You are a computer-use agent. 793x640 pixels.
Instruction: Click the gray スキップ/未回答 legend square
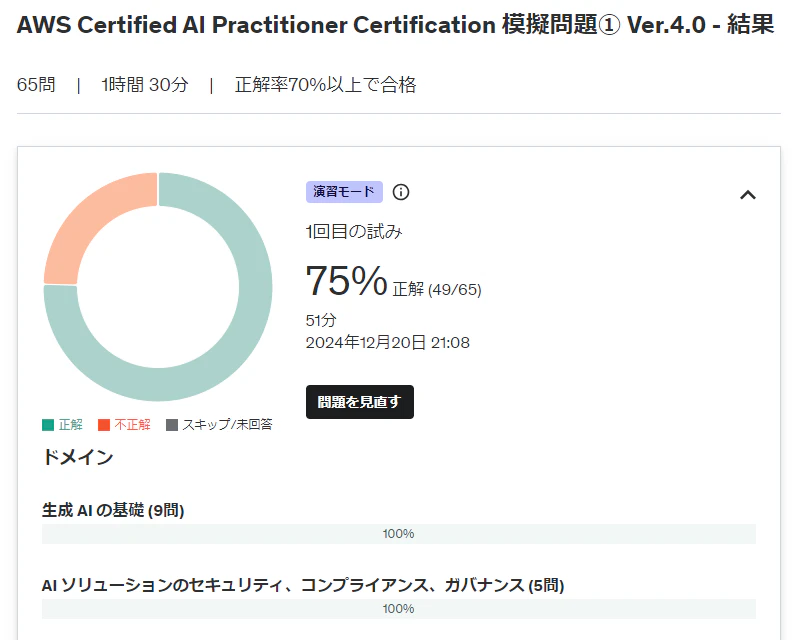point(172,424)
